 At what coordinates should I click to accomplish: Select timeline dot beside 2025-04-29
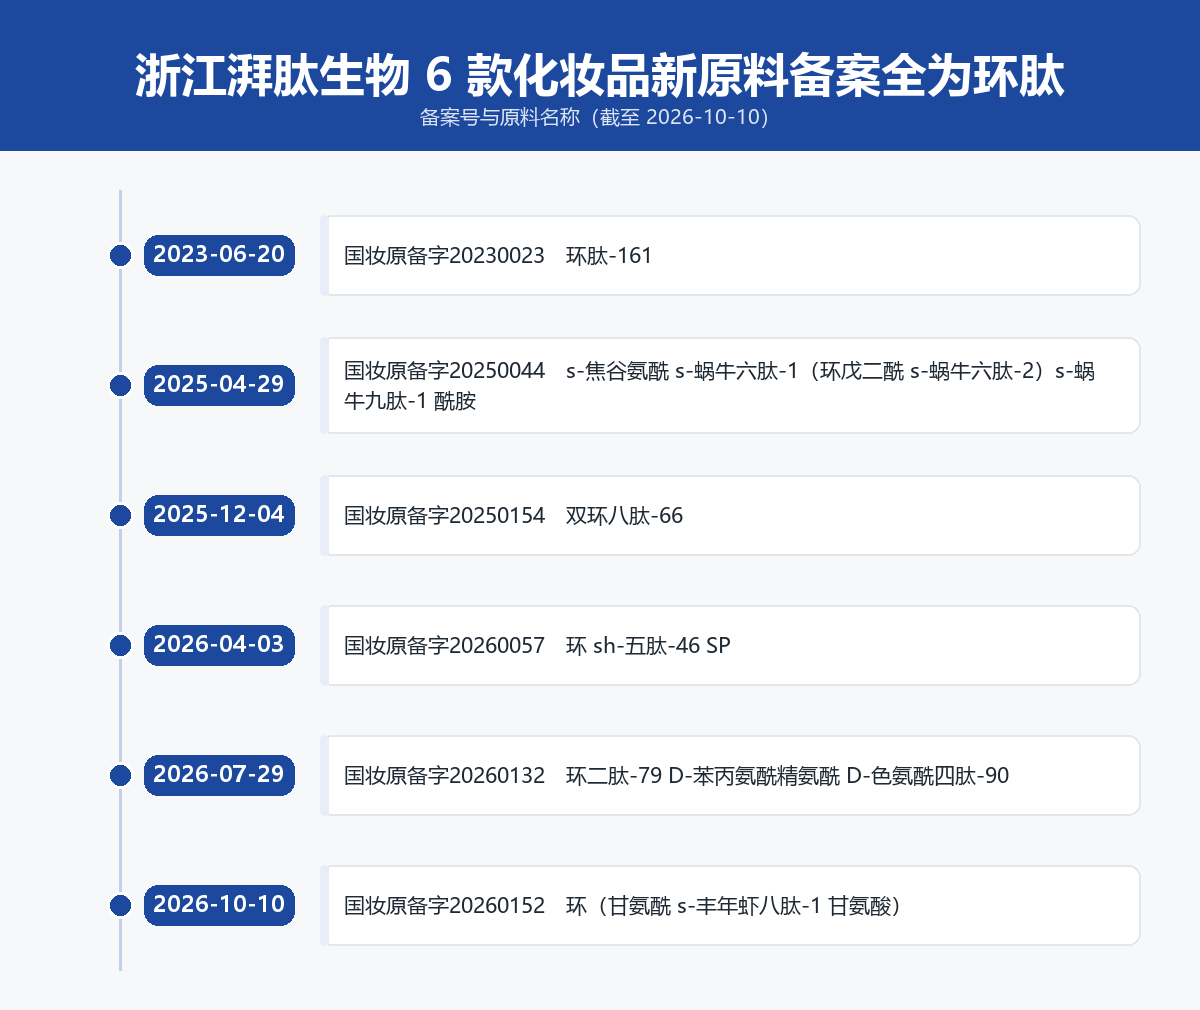[x=120, y=385]
